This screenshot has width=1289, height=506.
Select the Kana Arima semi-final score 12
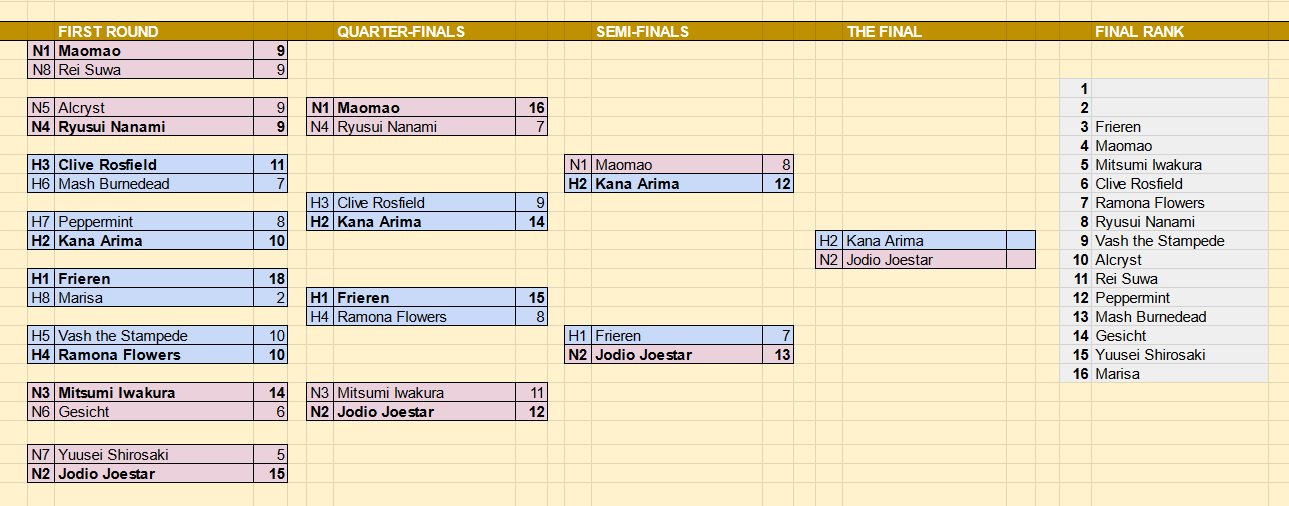(778, 184)
